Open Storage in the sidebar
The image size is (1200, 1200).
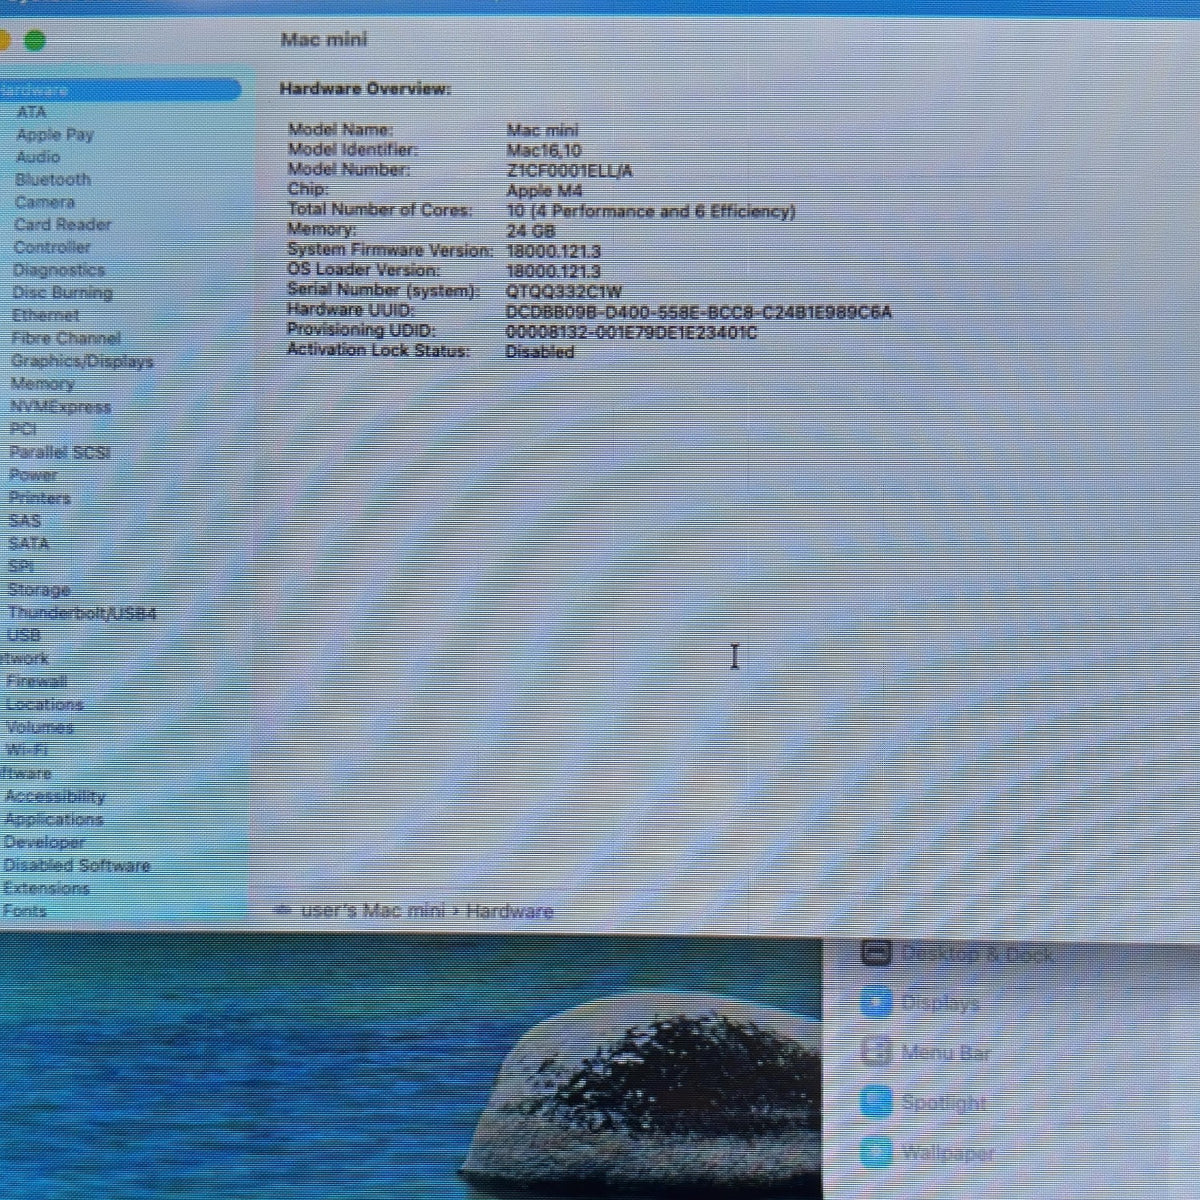tap(39, 590)
